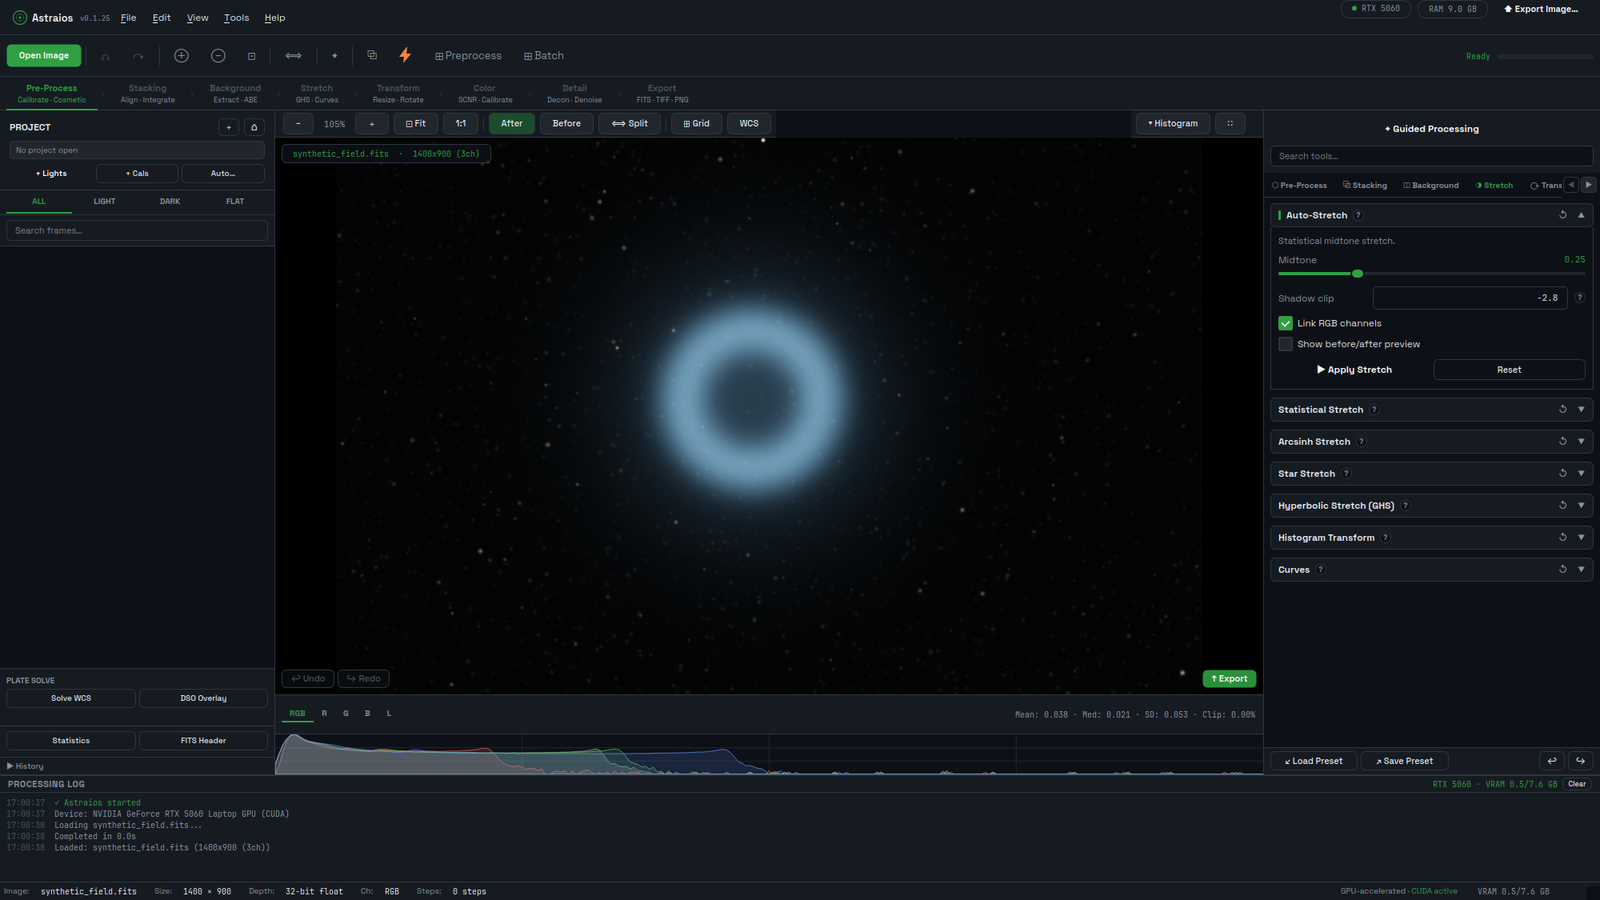Click the Search tools input field
This screenshot has height=900, width=1600.
point(1431,156)
